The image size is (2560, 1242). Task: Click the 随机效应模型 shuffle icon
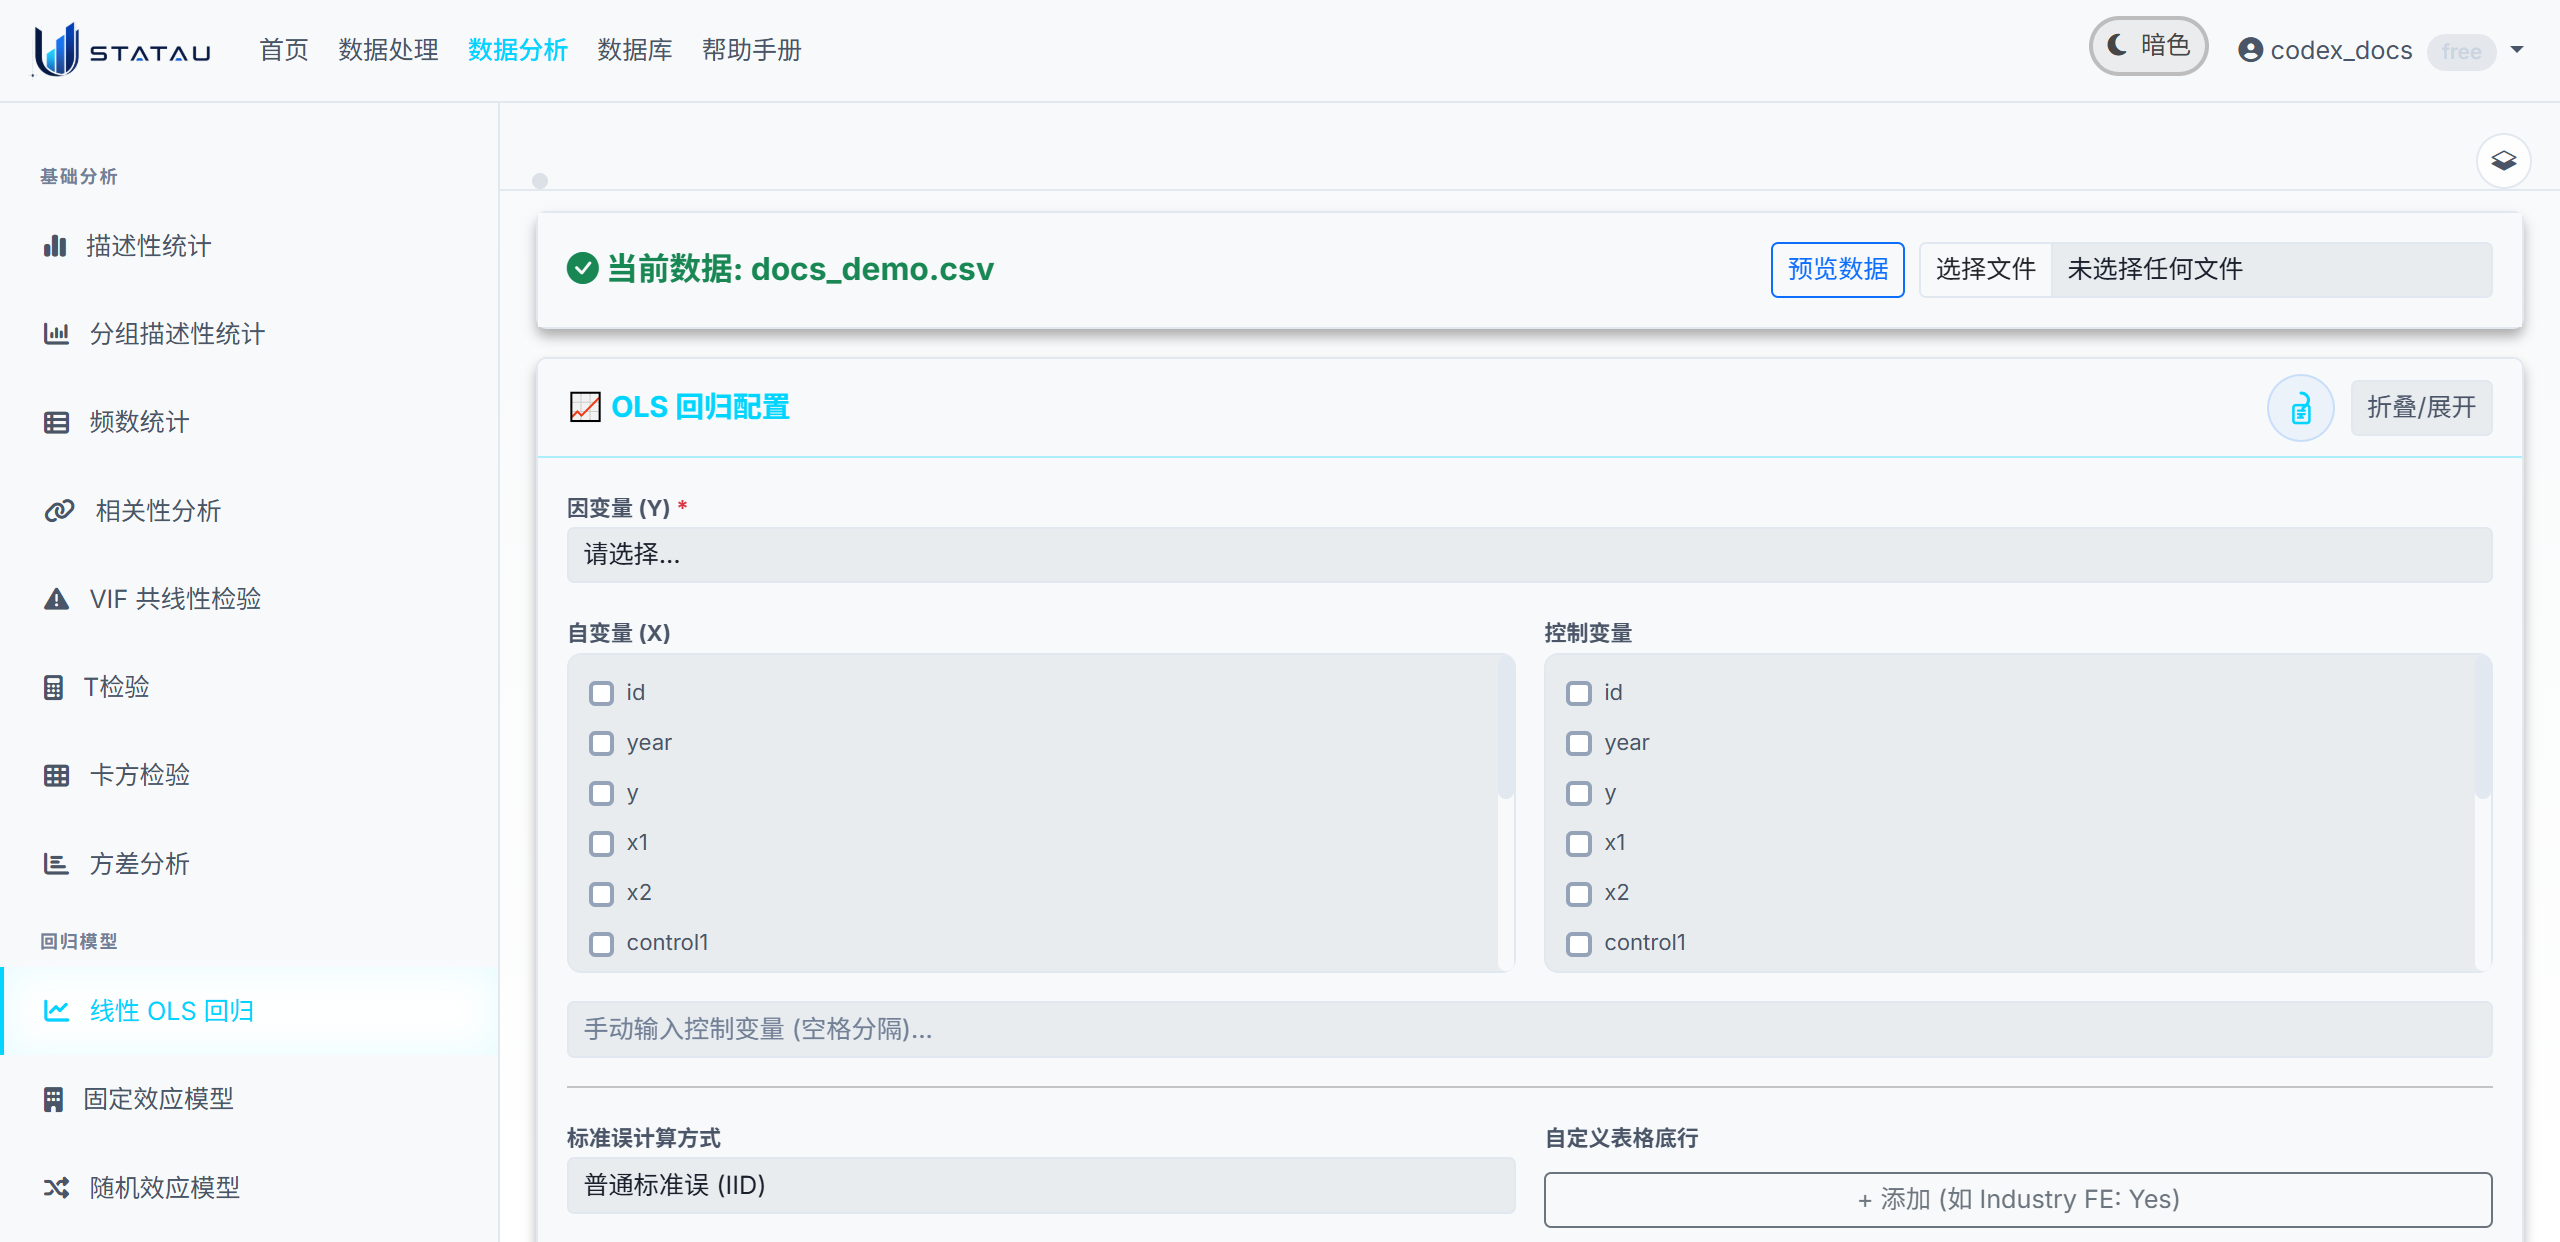(56, 1188)
